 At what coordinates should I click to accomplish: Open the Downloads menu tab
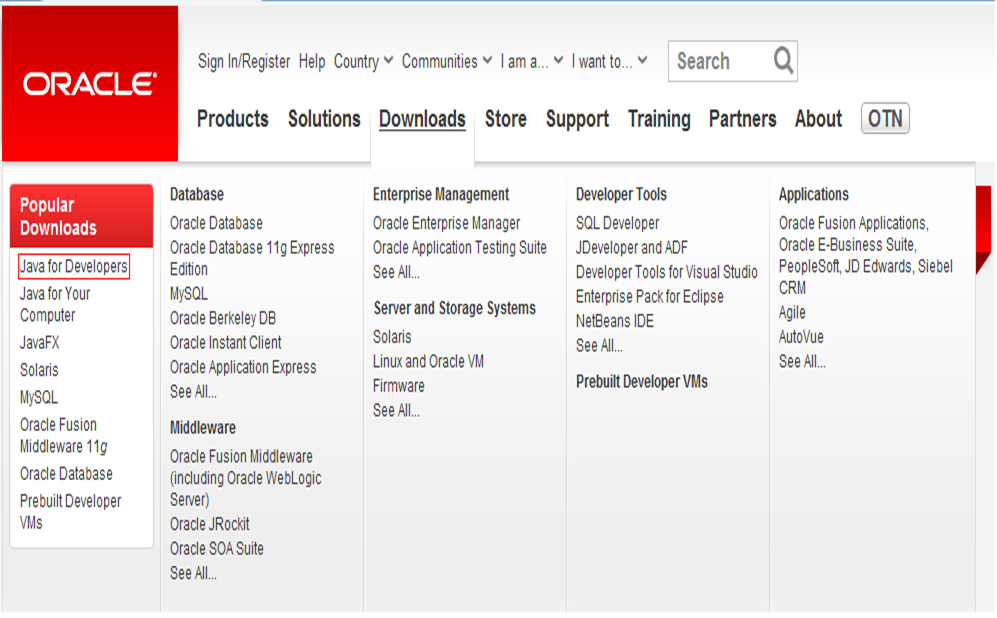point(422,119)
